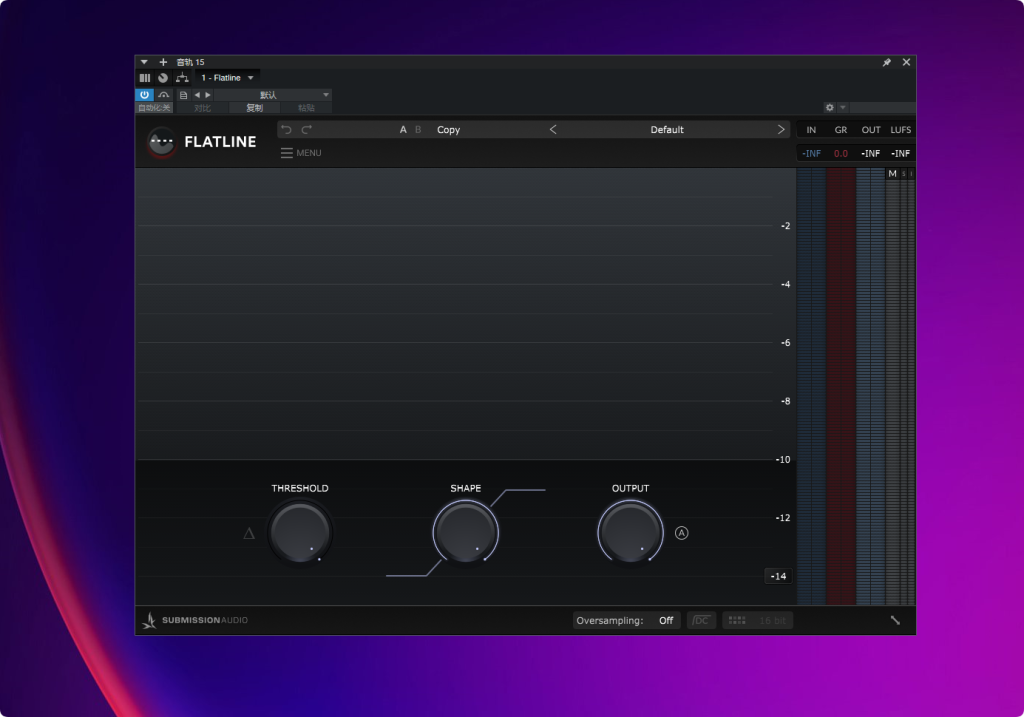
Task: Undo the last change with the undo arrow
Action: click(286, 129)
